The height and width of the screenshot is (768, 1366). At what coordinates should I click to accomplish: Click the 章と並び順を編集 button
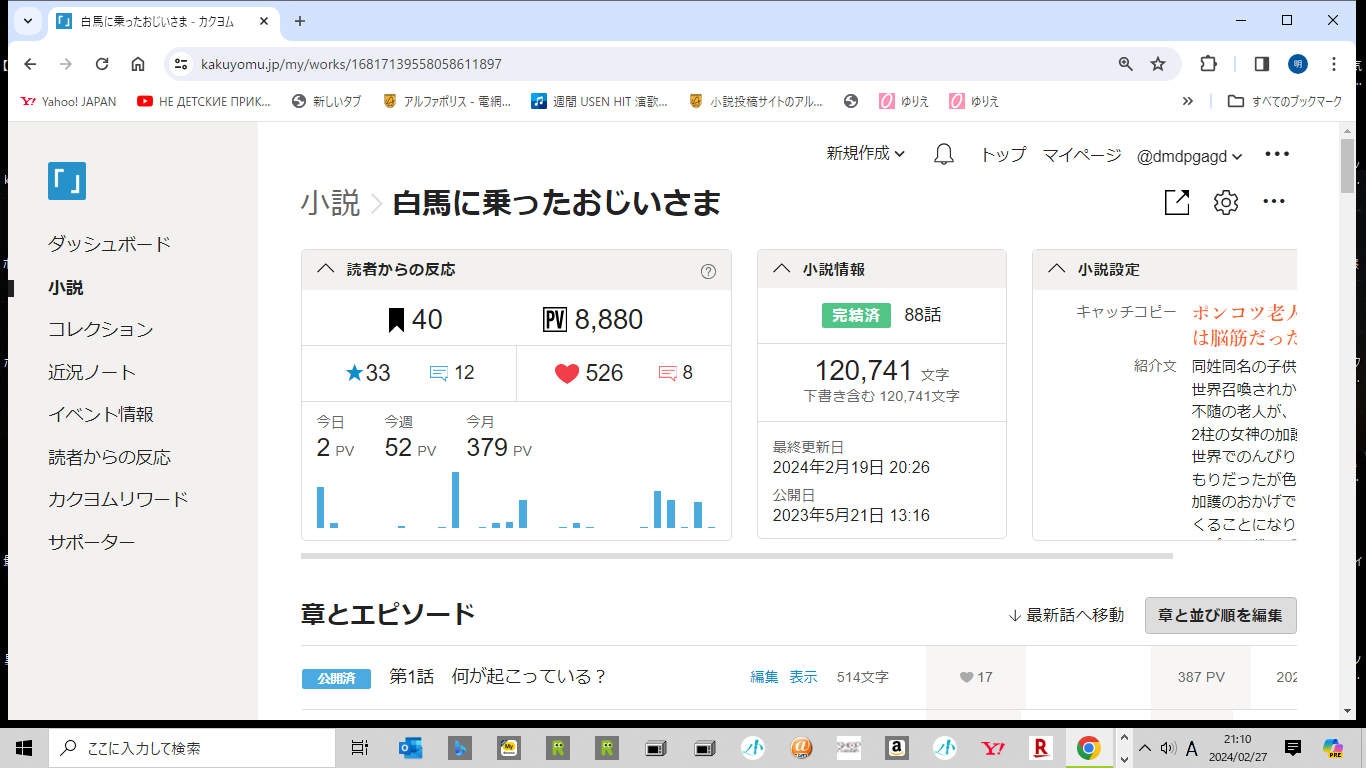[1220, 615]
